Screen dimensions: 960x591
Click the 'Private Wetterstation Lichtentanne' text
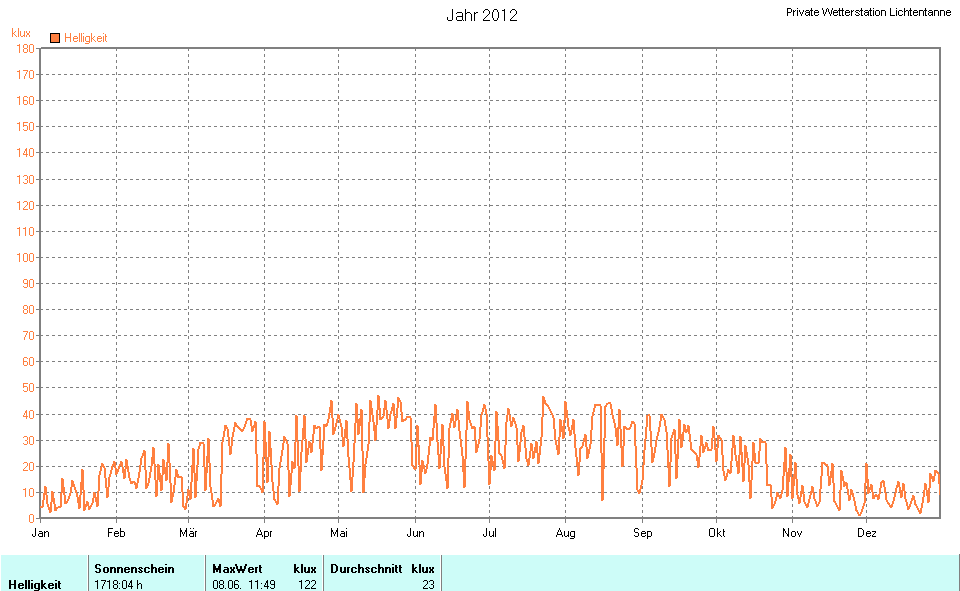pyautogui.click(x=868, y=12)
